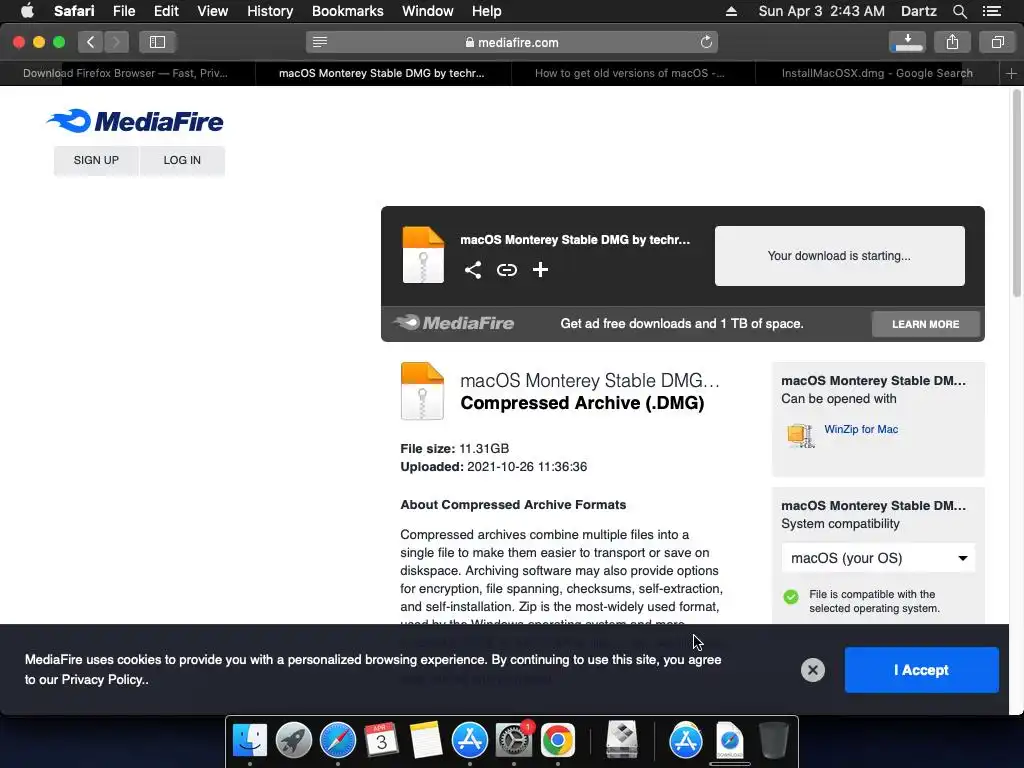Viewport: 1024px width, 768px height.
Task: Add a new Safari tab
Action: coord(1011,73)
